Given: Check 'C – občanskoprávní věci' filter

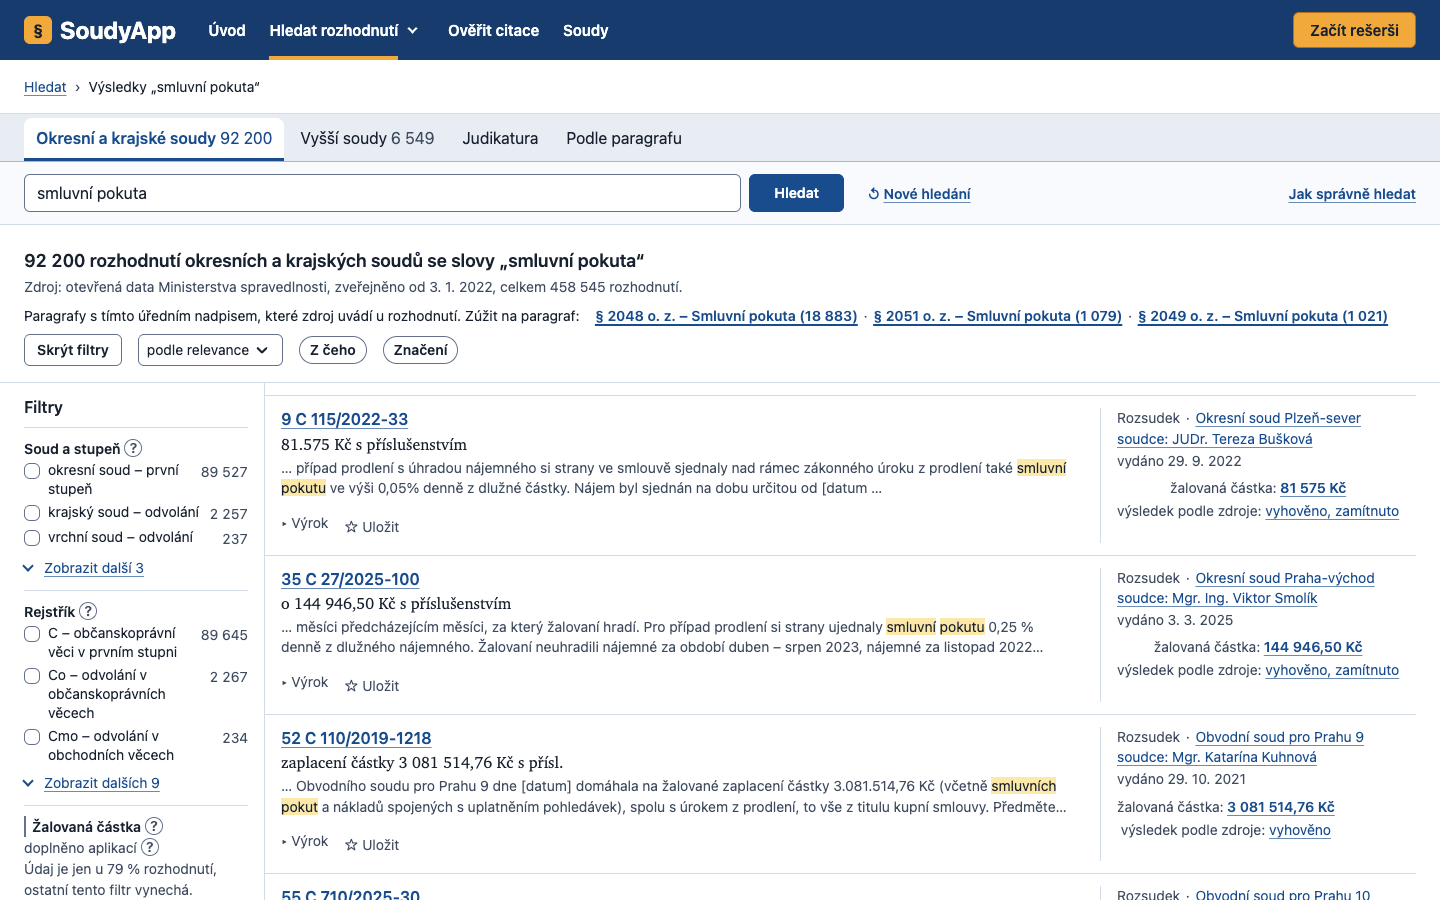Looking at the screenshot, I should pos(32,634).
